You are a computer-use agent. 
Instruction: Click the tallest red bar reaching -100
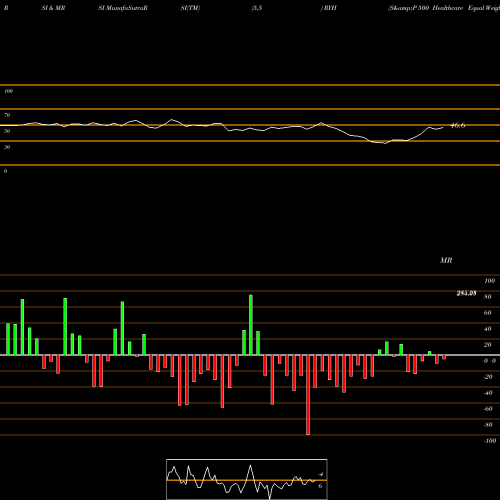pyautogui.click(x=308, y=395)
